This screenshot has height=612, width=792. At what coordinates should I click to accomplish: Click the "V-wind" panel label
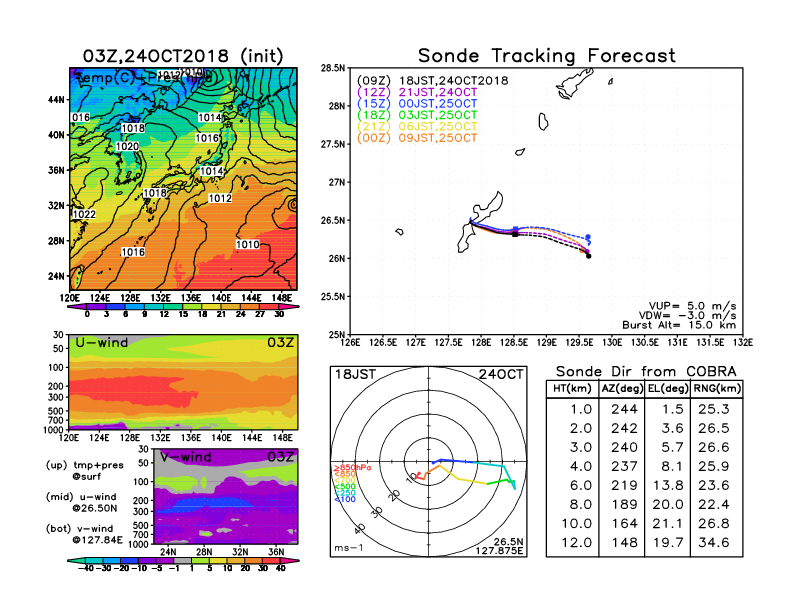tap(186, 457)
